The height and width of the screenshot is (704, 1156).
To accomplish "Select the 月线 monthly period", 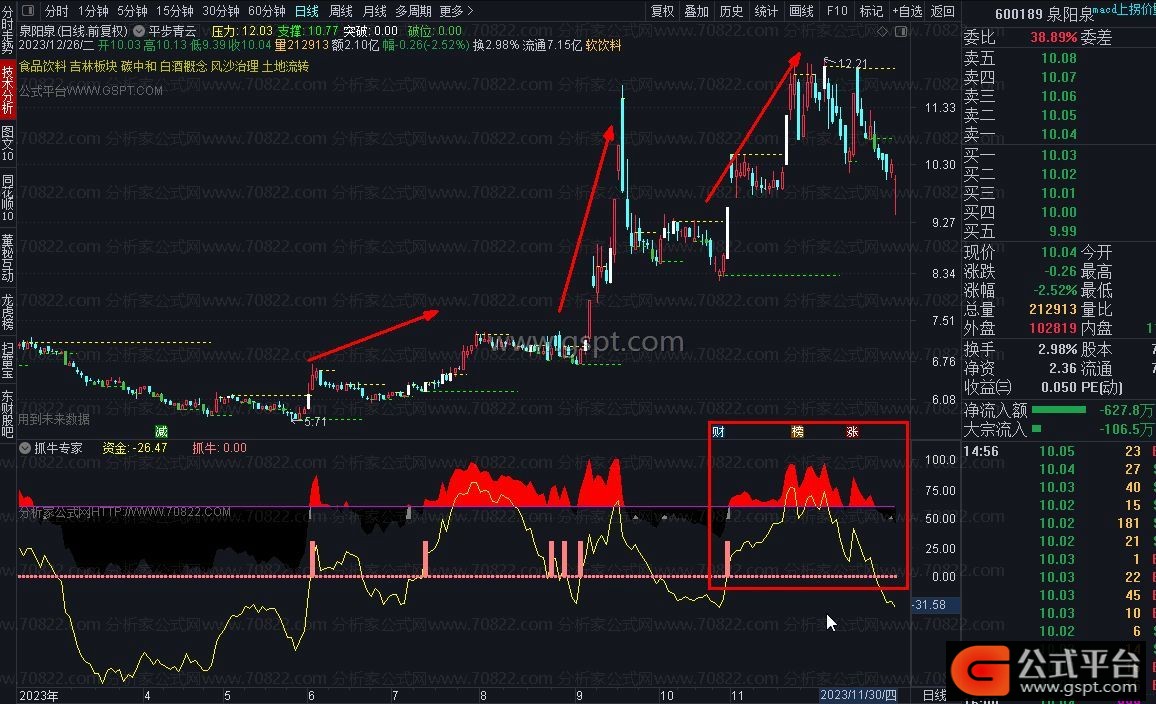I will [375, 11].
